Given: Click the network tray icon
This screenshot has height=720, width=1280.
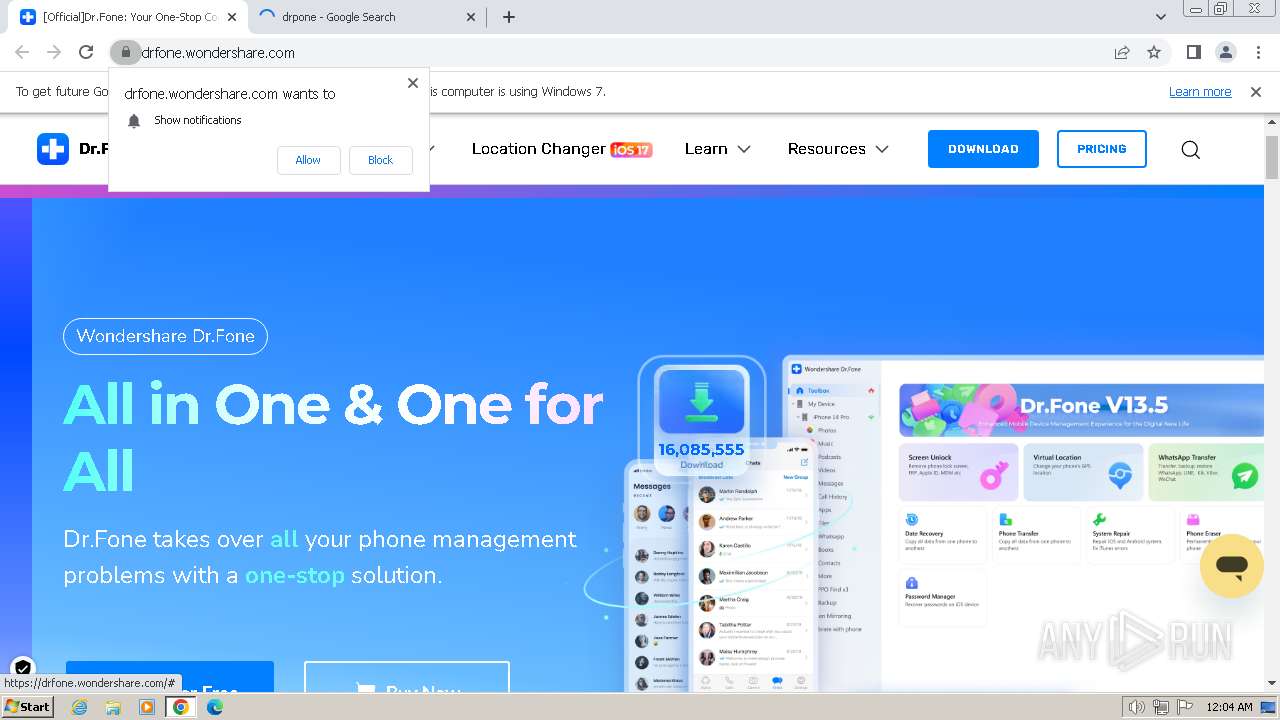Looking at the screenshot, I should click(1160, 707).
